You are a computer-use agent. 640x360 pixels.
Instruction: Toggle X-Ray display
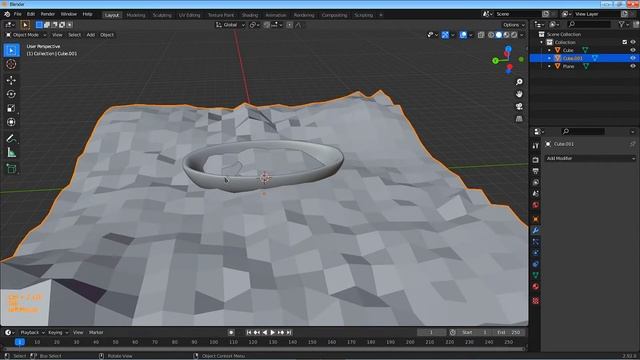[x=481, y=35]
